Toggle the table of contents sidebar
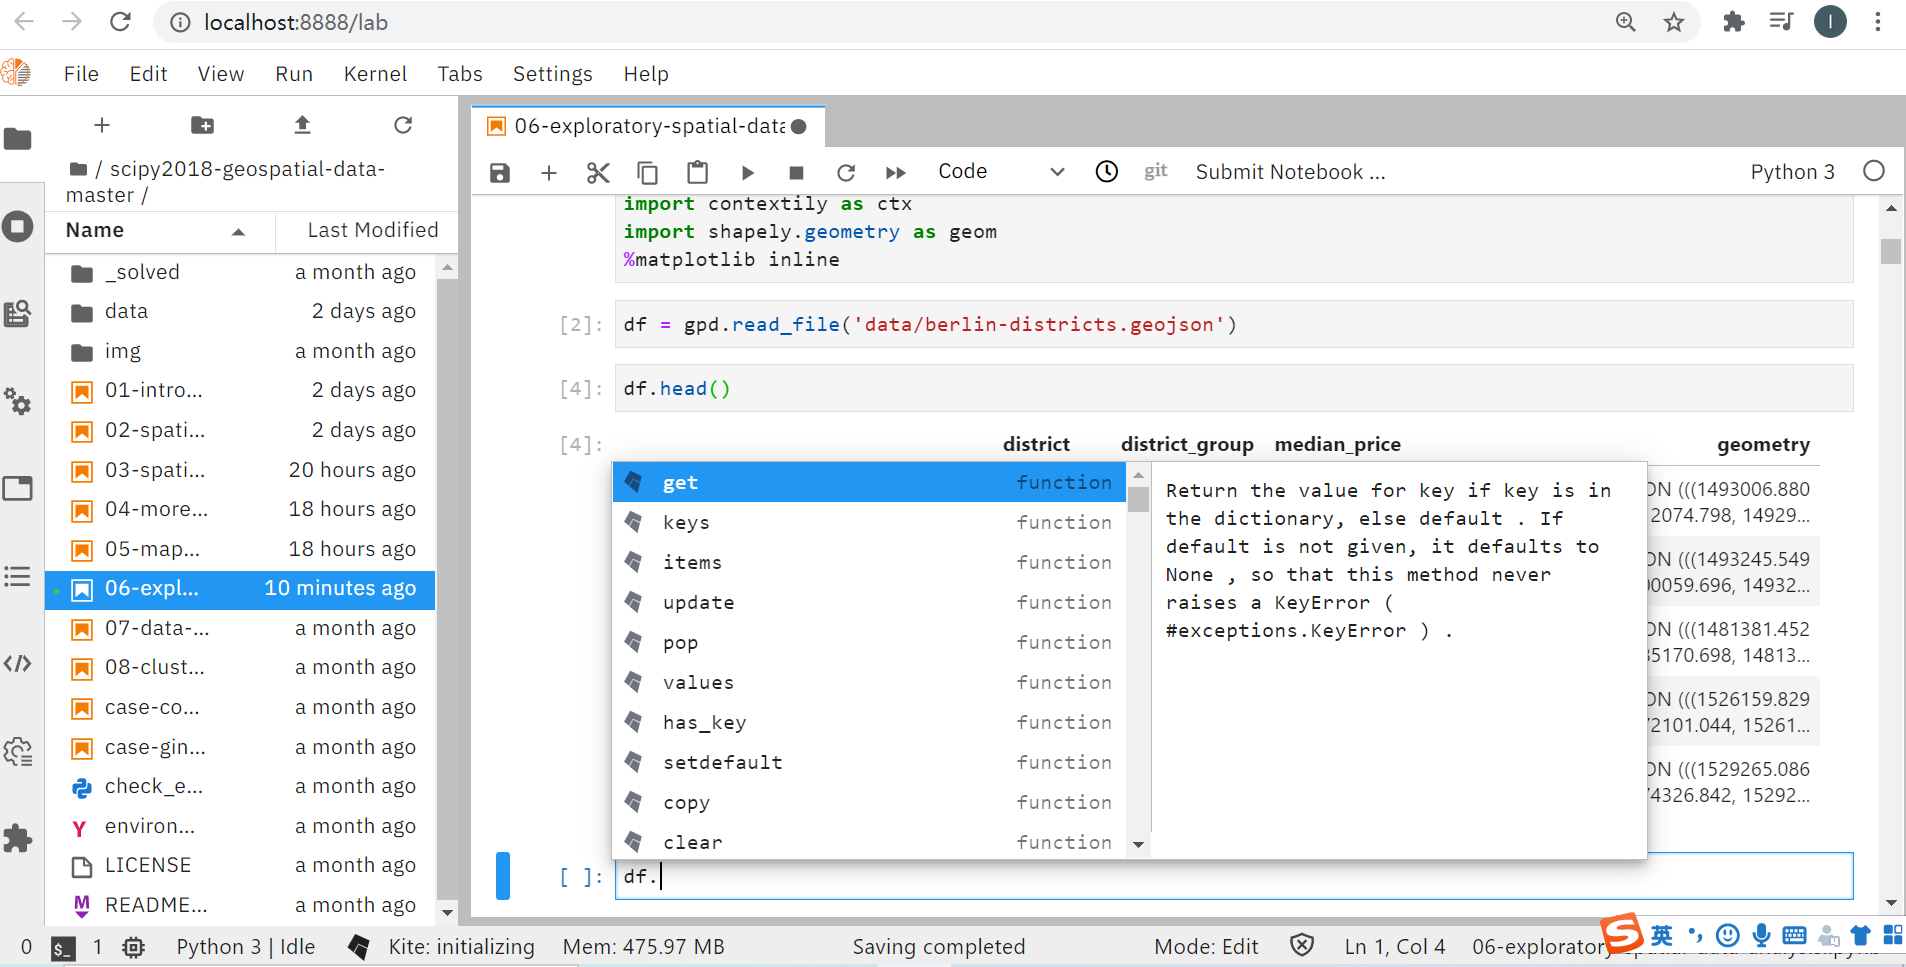The width and height of the screenshot is (1906, 967). [x=18, y=577]
